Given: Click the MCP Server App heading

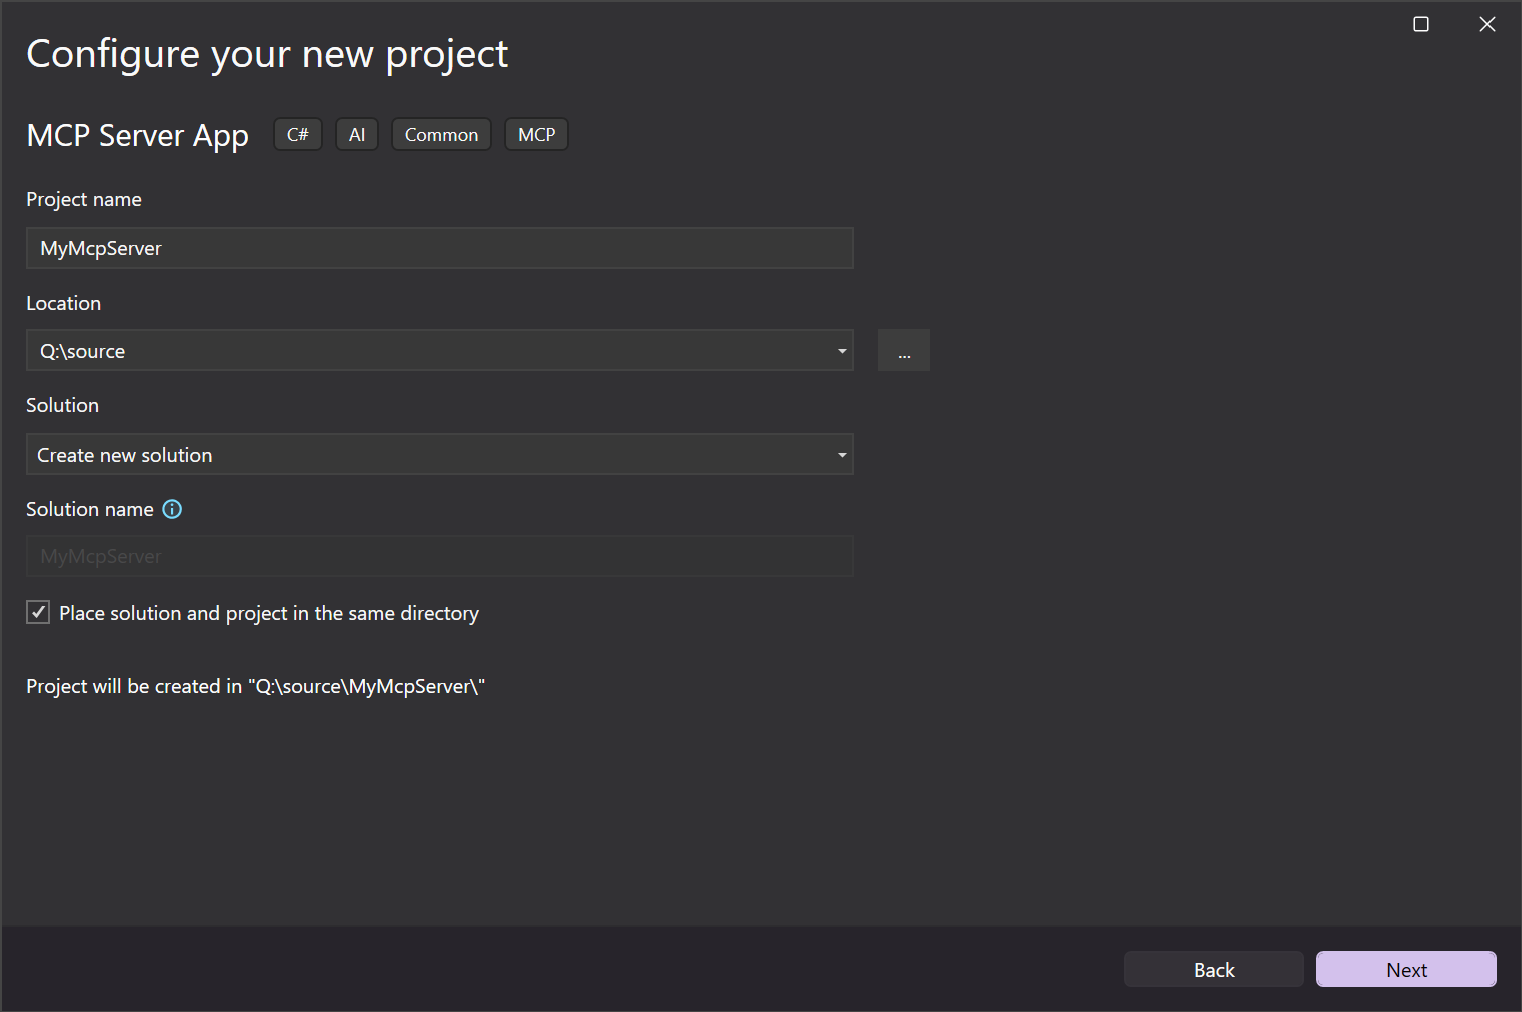Looking at the screenshot, I should (137, 134).
